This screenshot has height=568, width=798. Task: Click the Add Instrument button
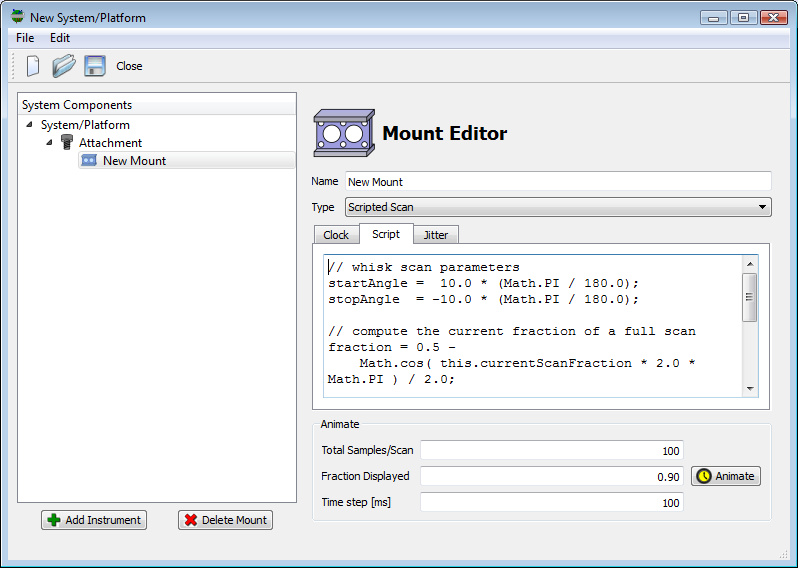94,520
